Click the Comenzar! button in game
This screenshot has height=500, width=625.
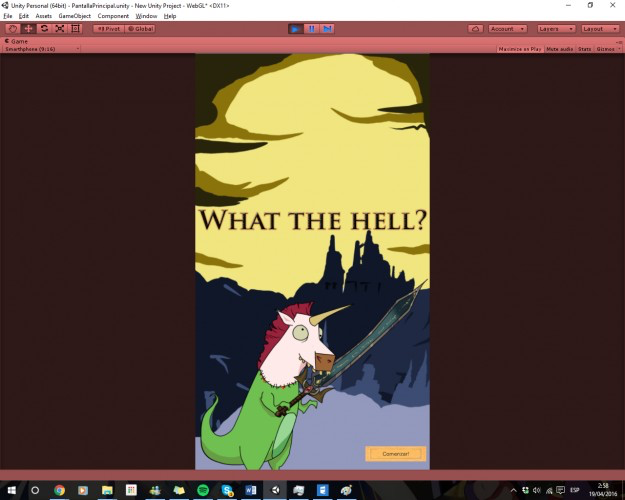395,454
